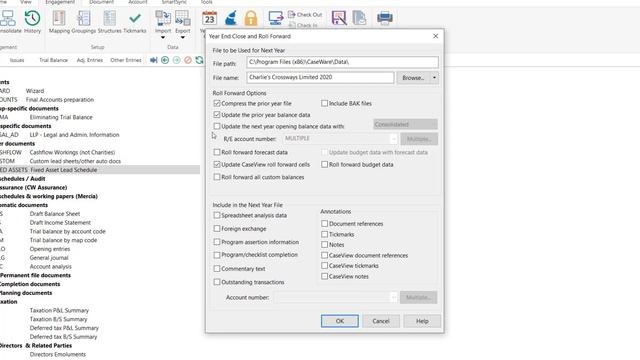Click the orange Lock Down padlock icon
The image size is (640, 360).
tap(251, 18)
